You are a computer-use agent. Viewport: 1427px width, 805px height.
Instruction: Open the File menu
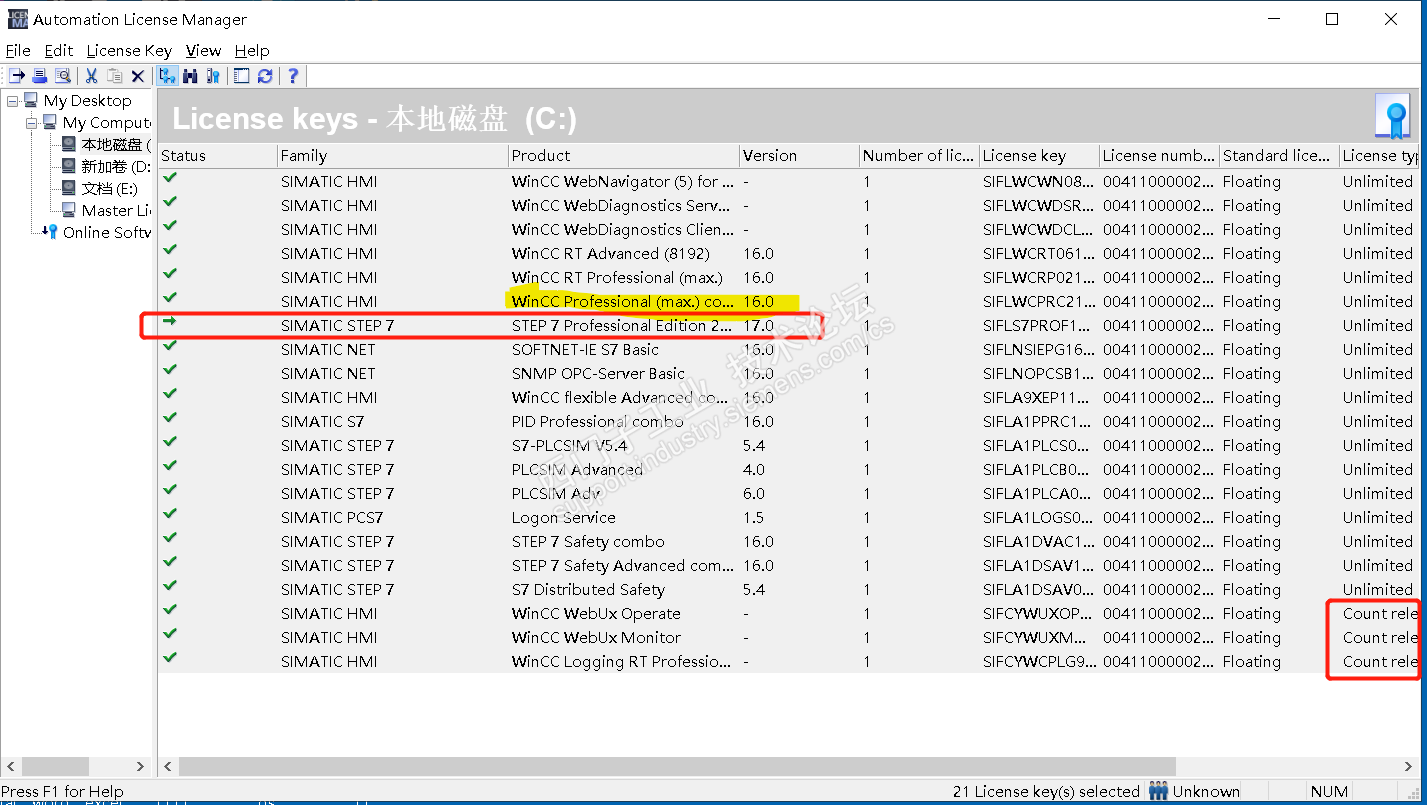click(x=18, y=50)
